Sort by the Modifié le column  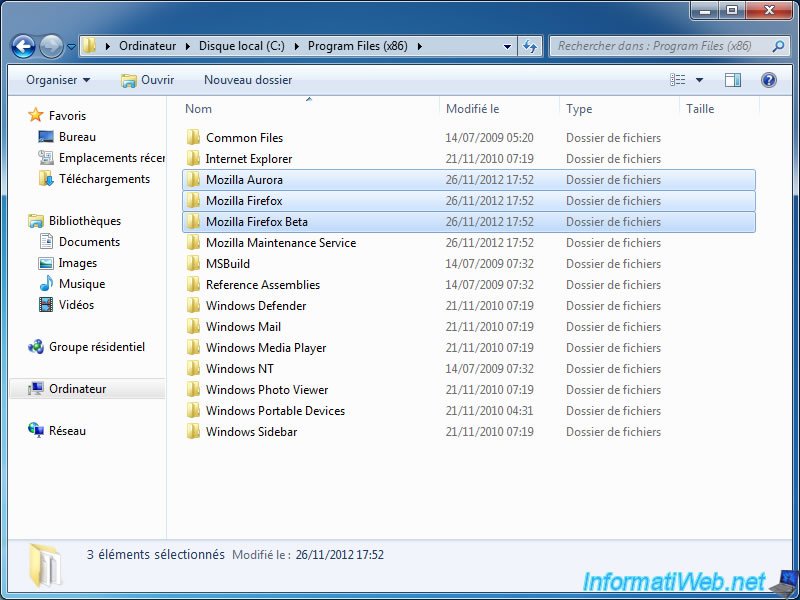point(472,109)
